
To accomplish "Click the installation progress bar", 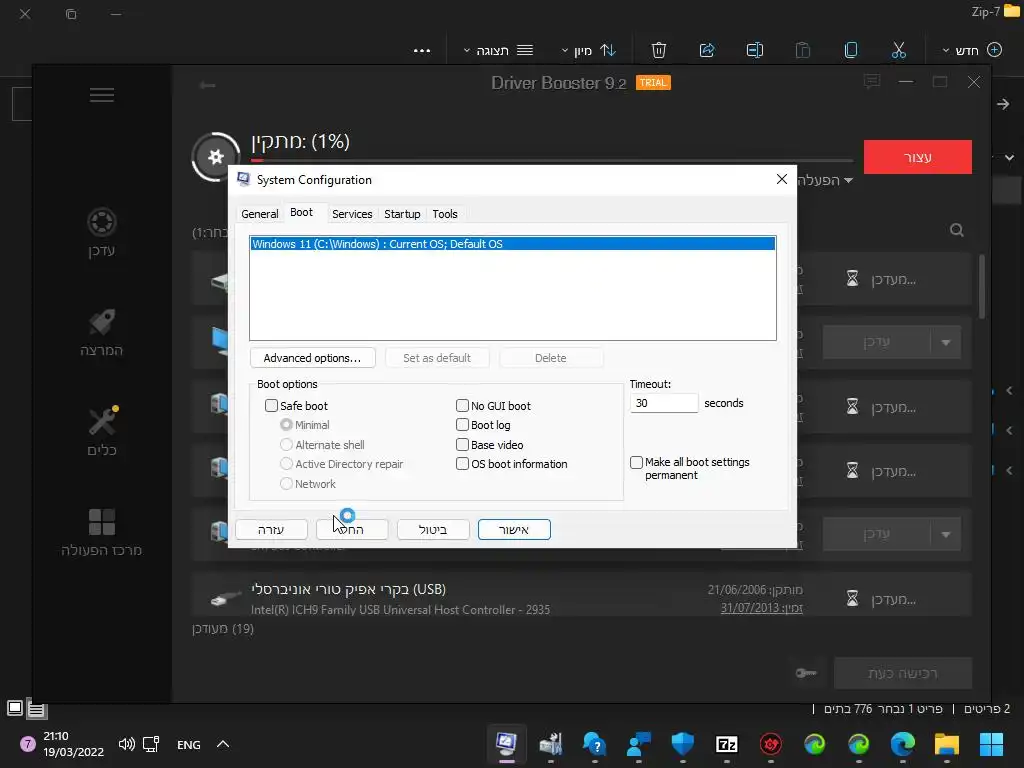I will (552, 159).
